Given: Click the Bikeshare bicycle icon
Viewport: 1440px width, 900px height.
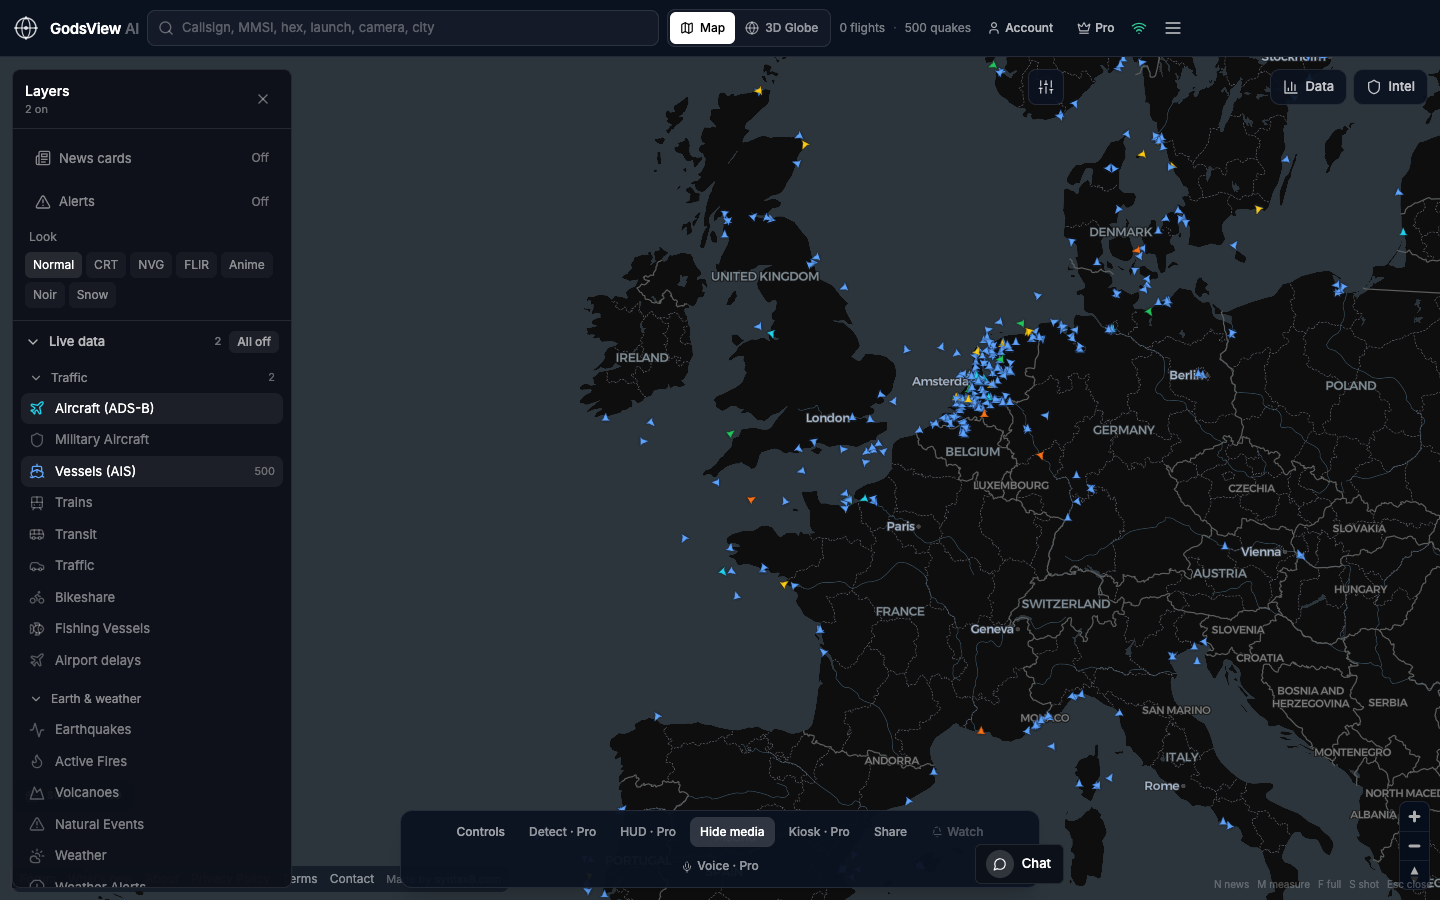Looking at the screenshot, I should point(37,598).
